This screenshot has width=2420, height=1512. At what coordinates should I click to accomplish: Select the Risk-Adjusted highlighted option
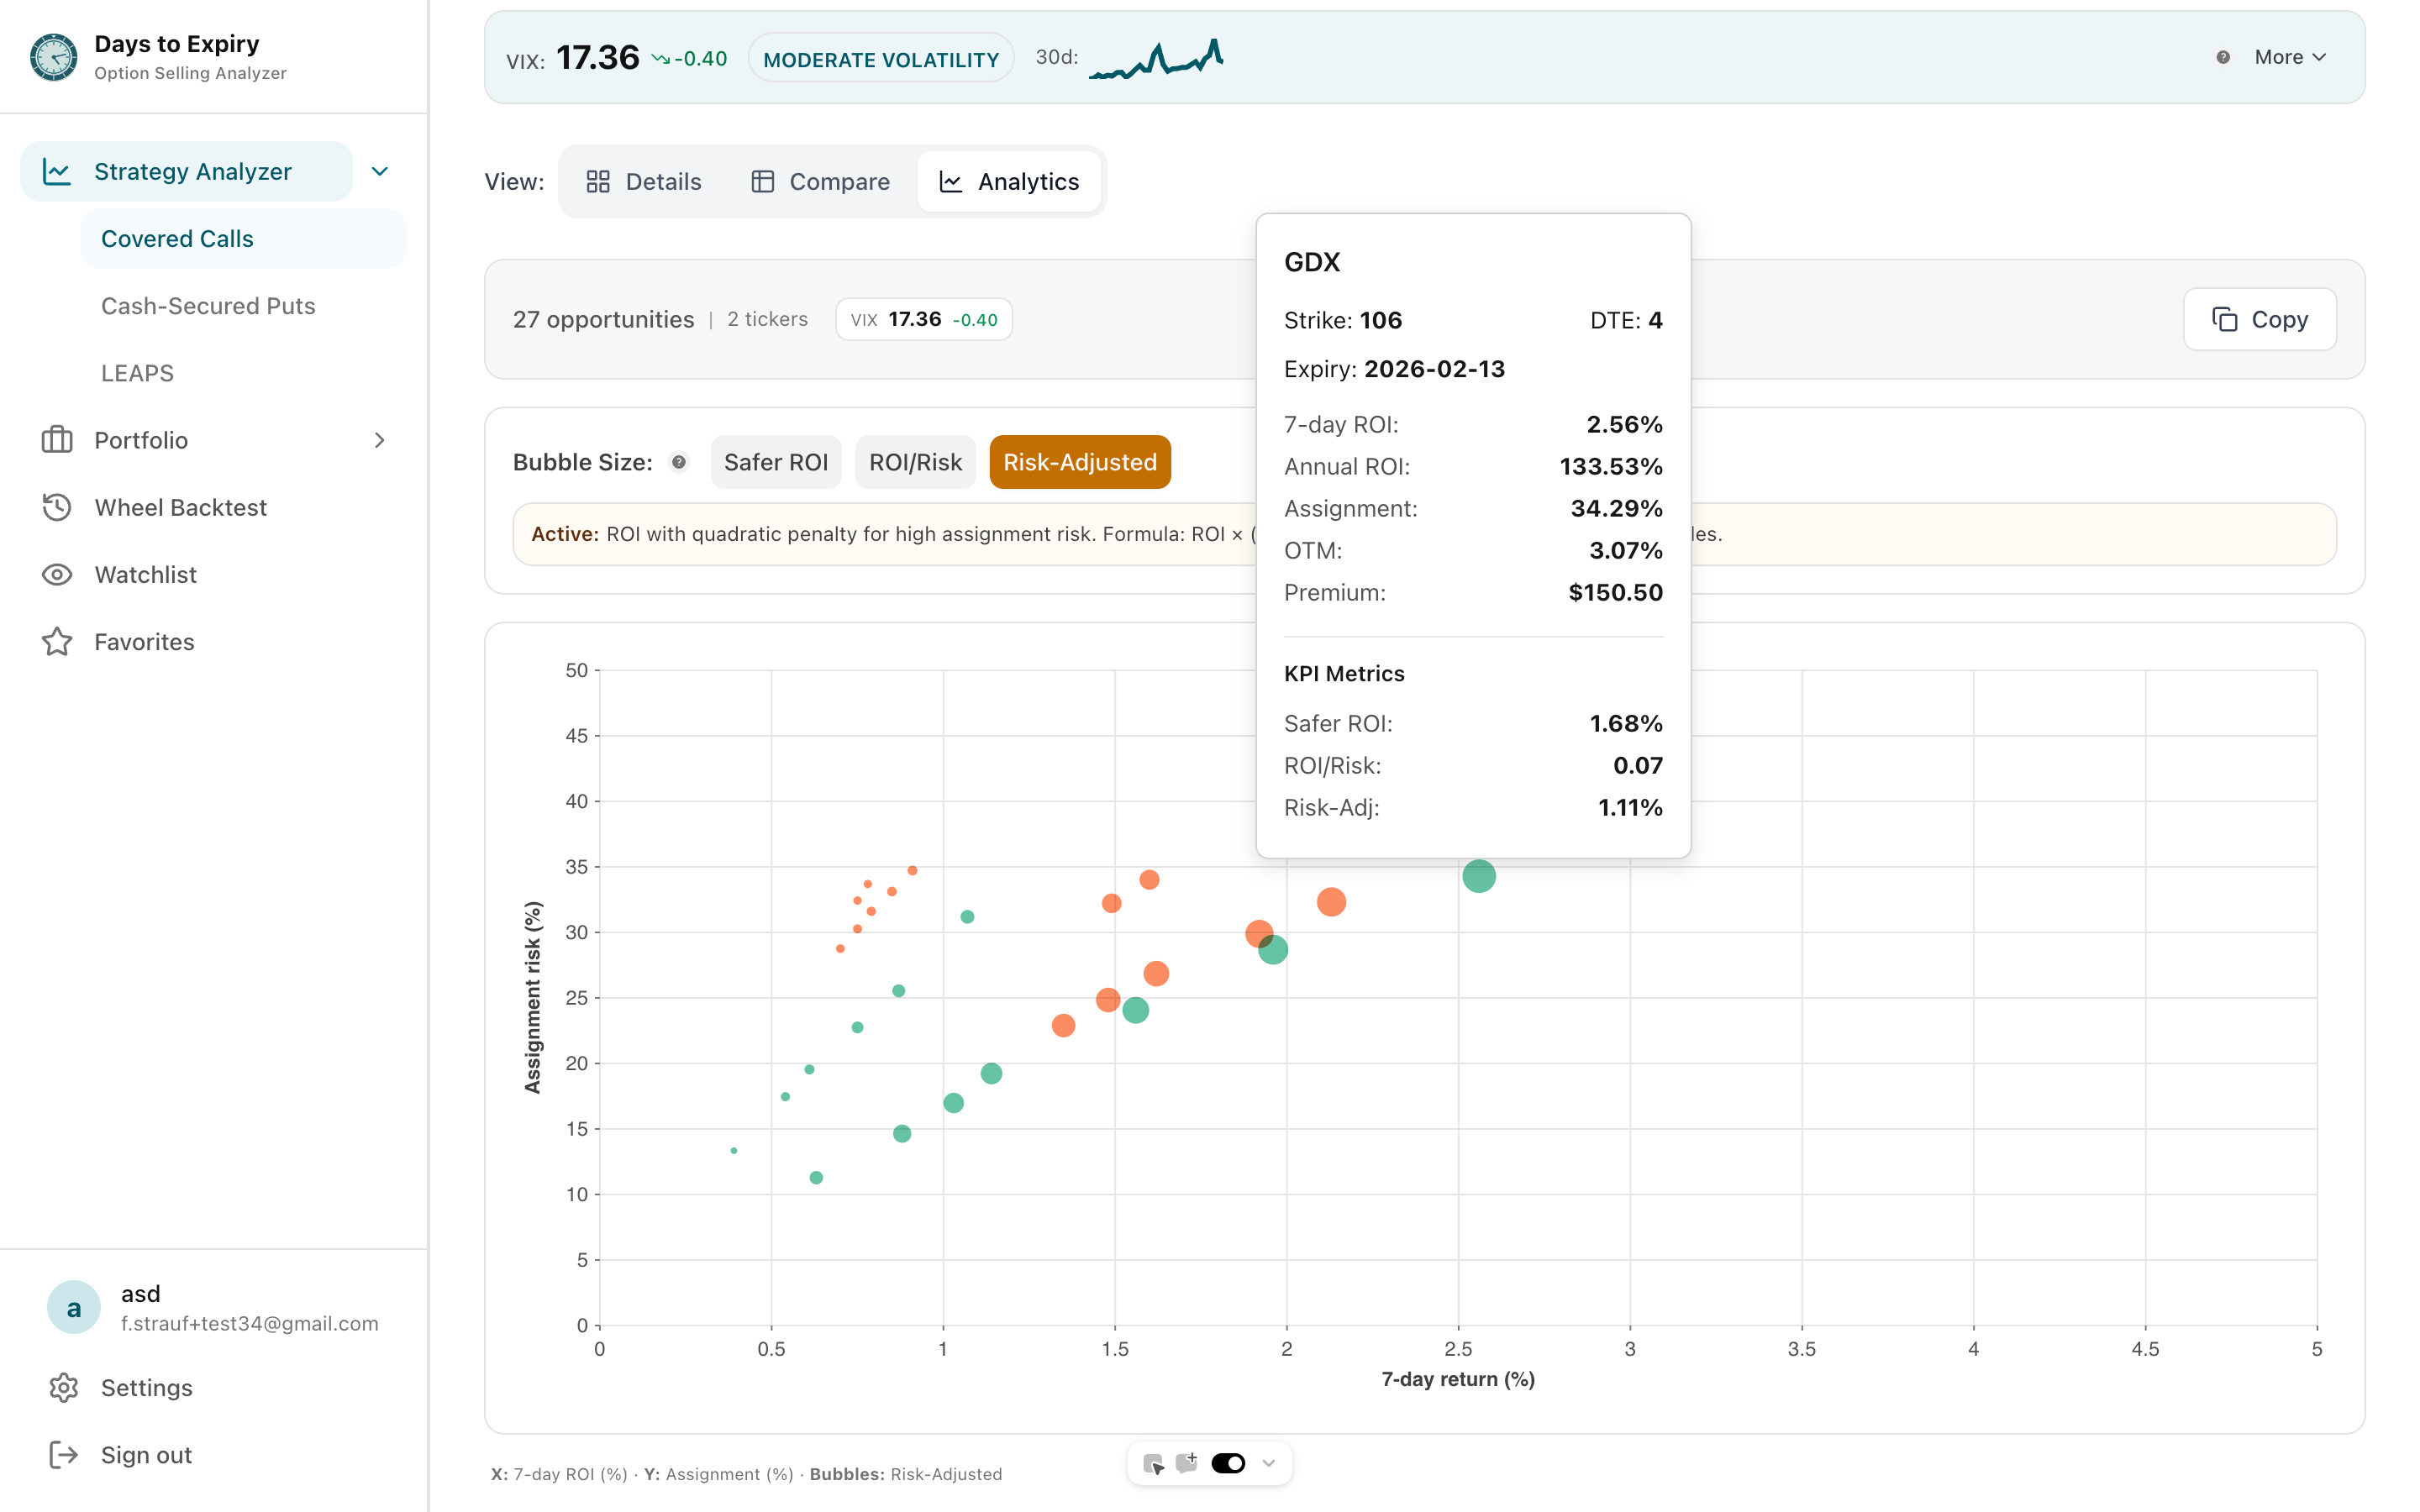coord(1080,462)
